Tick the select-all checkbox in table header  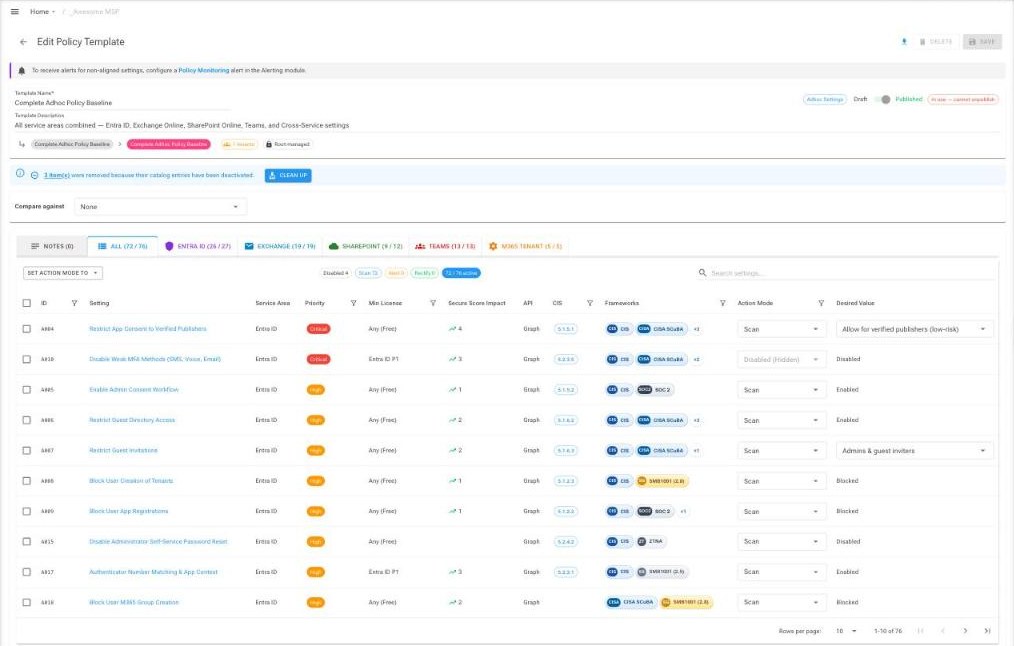[27, 303]
